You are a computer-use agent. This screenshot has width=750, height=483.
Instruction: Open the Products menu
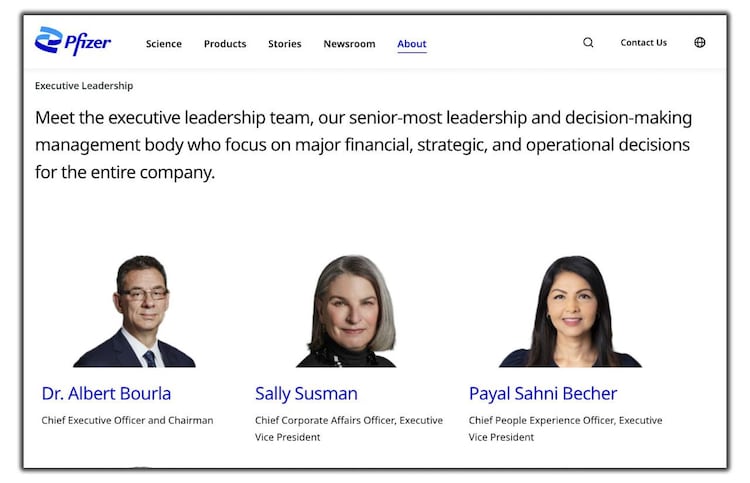tap(225, 44)
